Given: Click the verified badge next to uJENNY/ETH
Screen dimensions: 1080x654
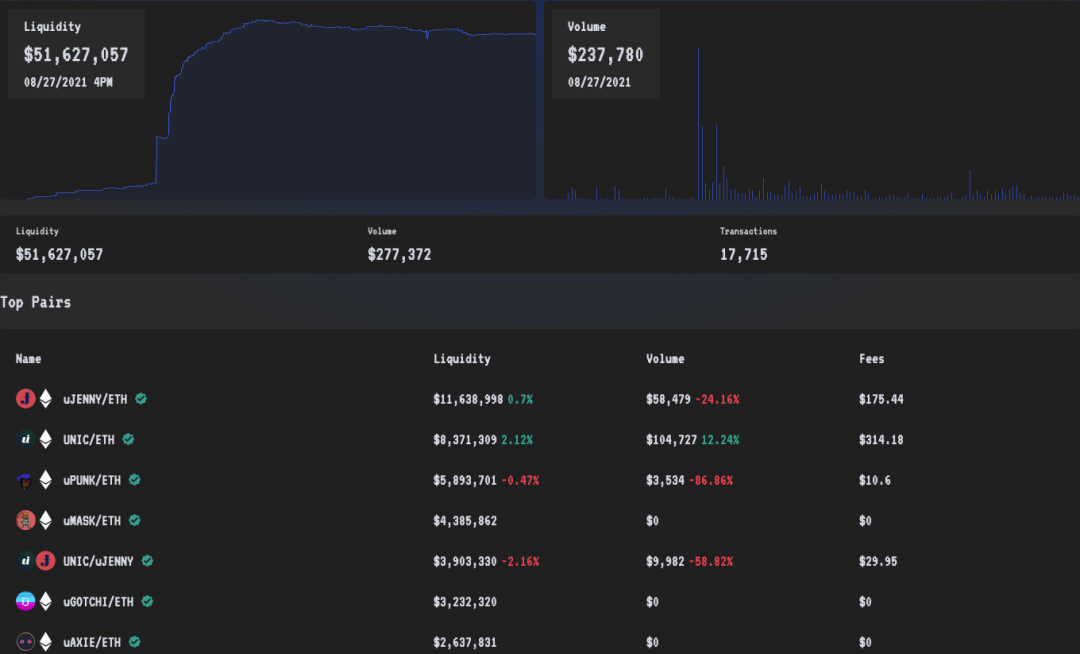Looking at the screenshot, I should coord(141,399).
